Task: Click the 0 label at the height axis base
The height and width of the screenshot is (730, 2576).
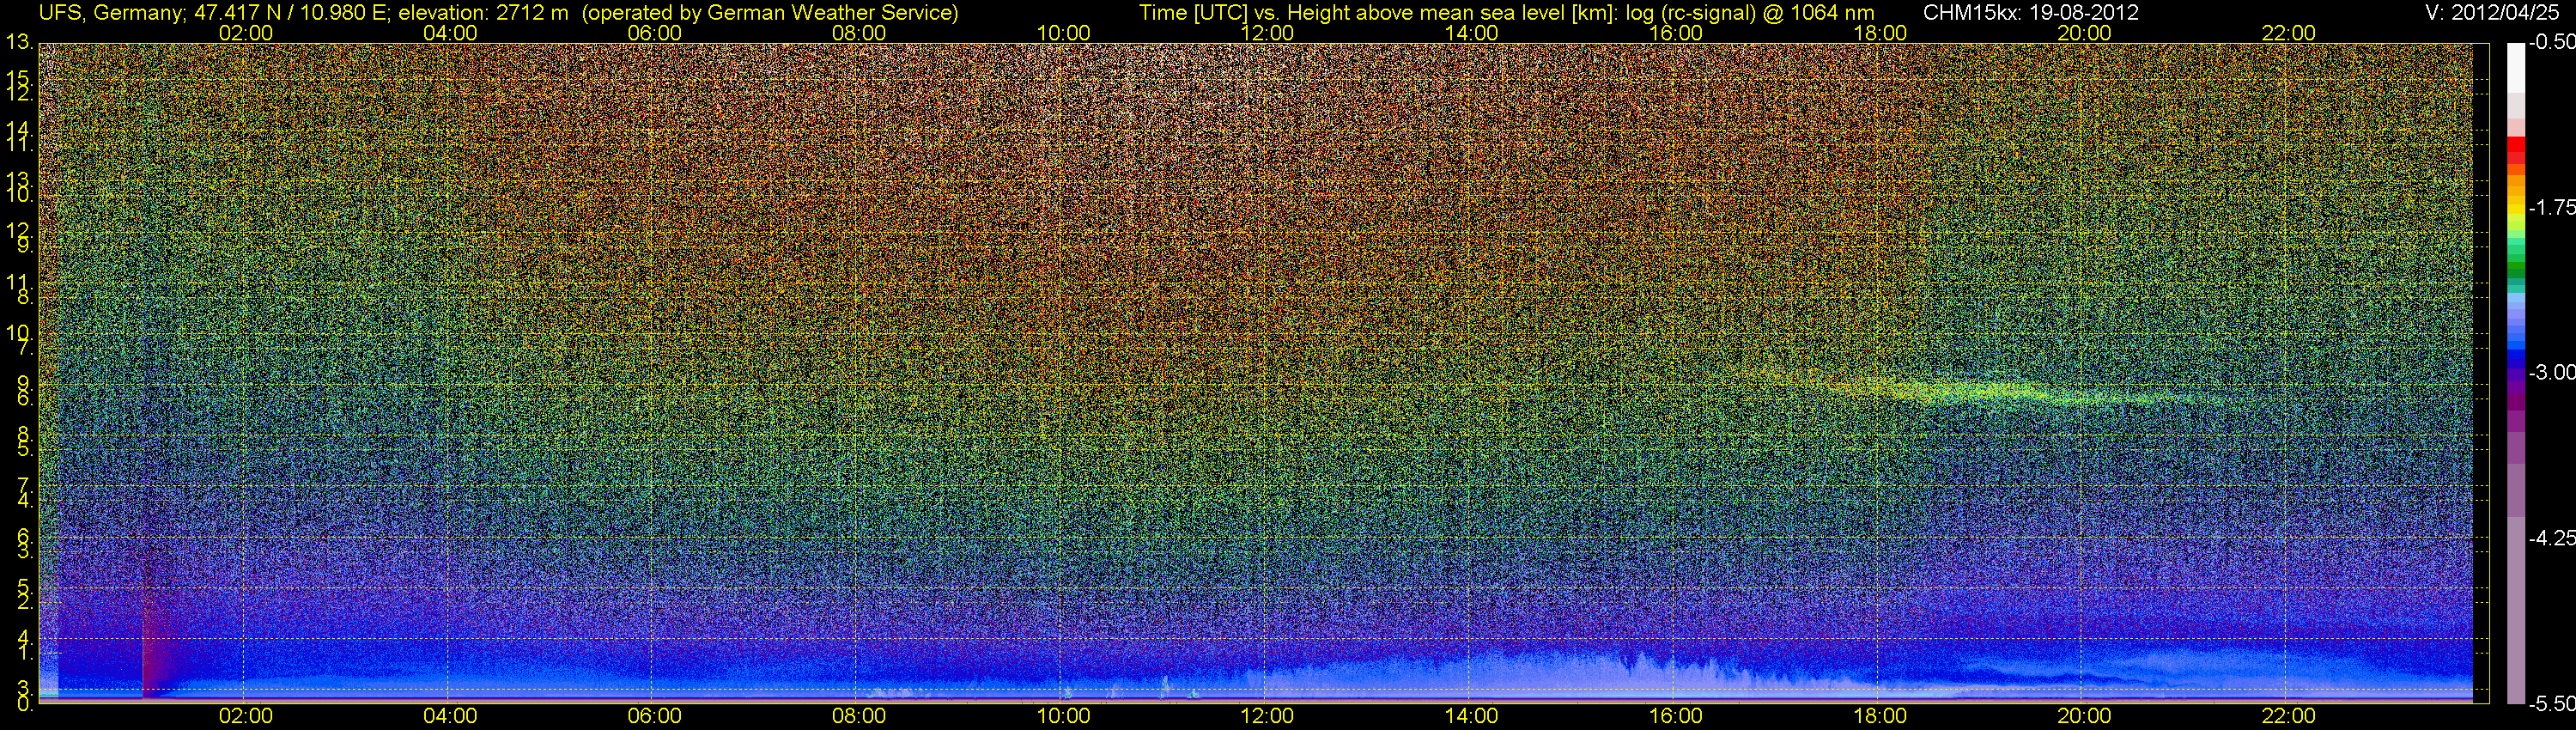Action: [24, 704]
